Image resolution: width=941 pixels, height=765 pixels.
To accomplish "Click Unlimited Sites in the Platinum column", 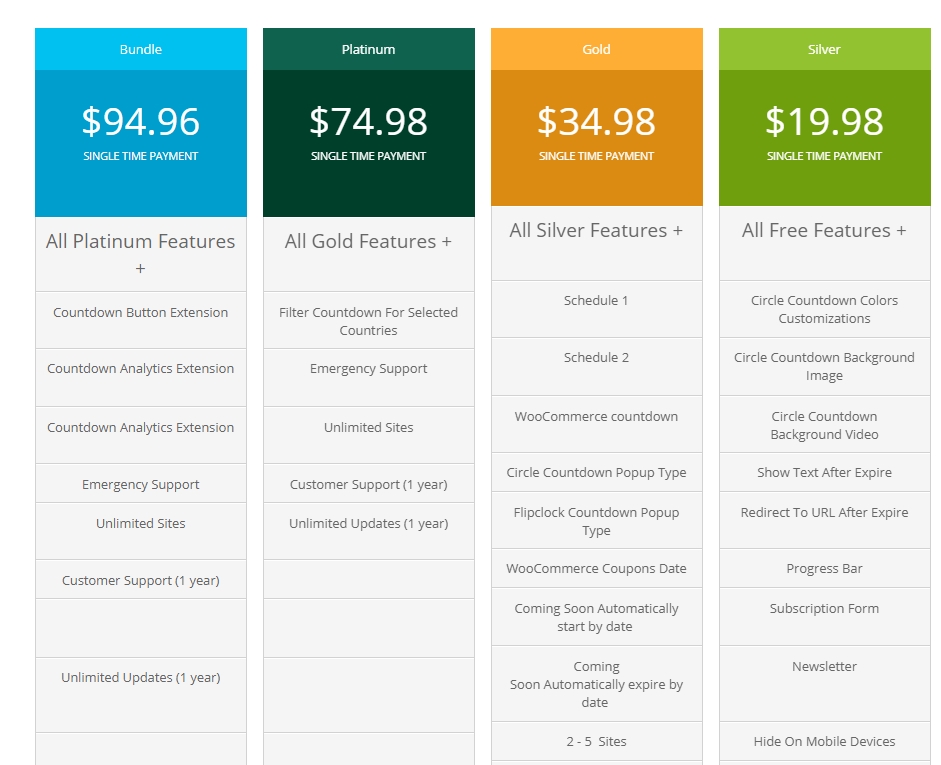I will pos(368,427).
